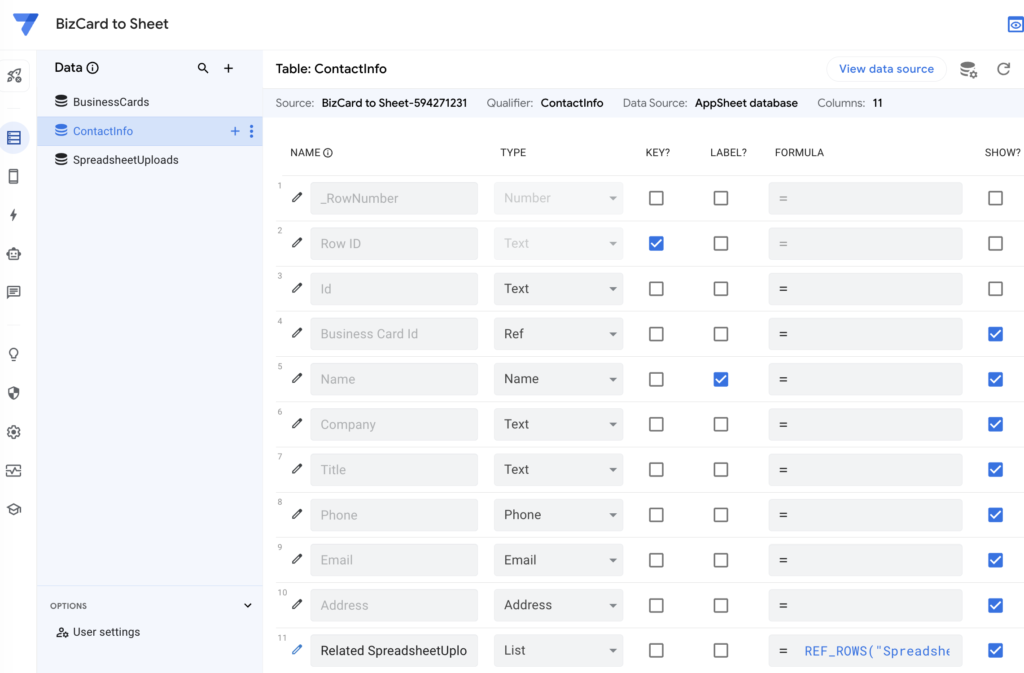This screenshot has width=1024, height=673.
Task: Open the preview eye icon at top right
Action: click(x=1015, y=25)
